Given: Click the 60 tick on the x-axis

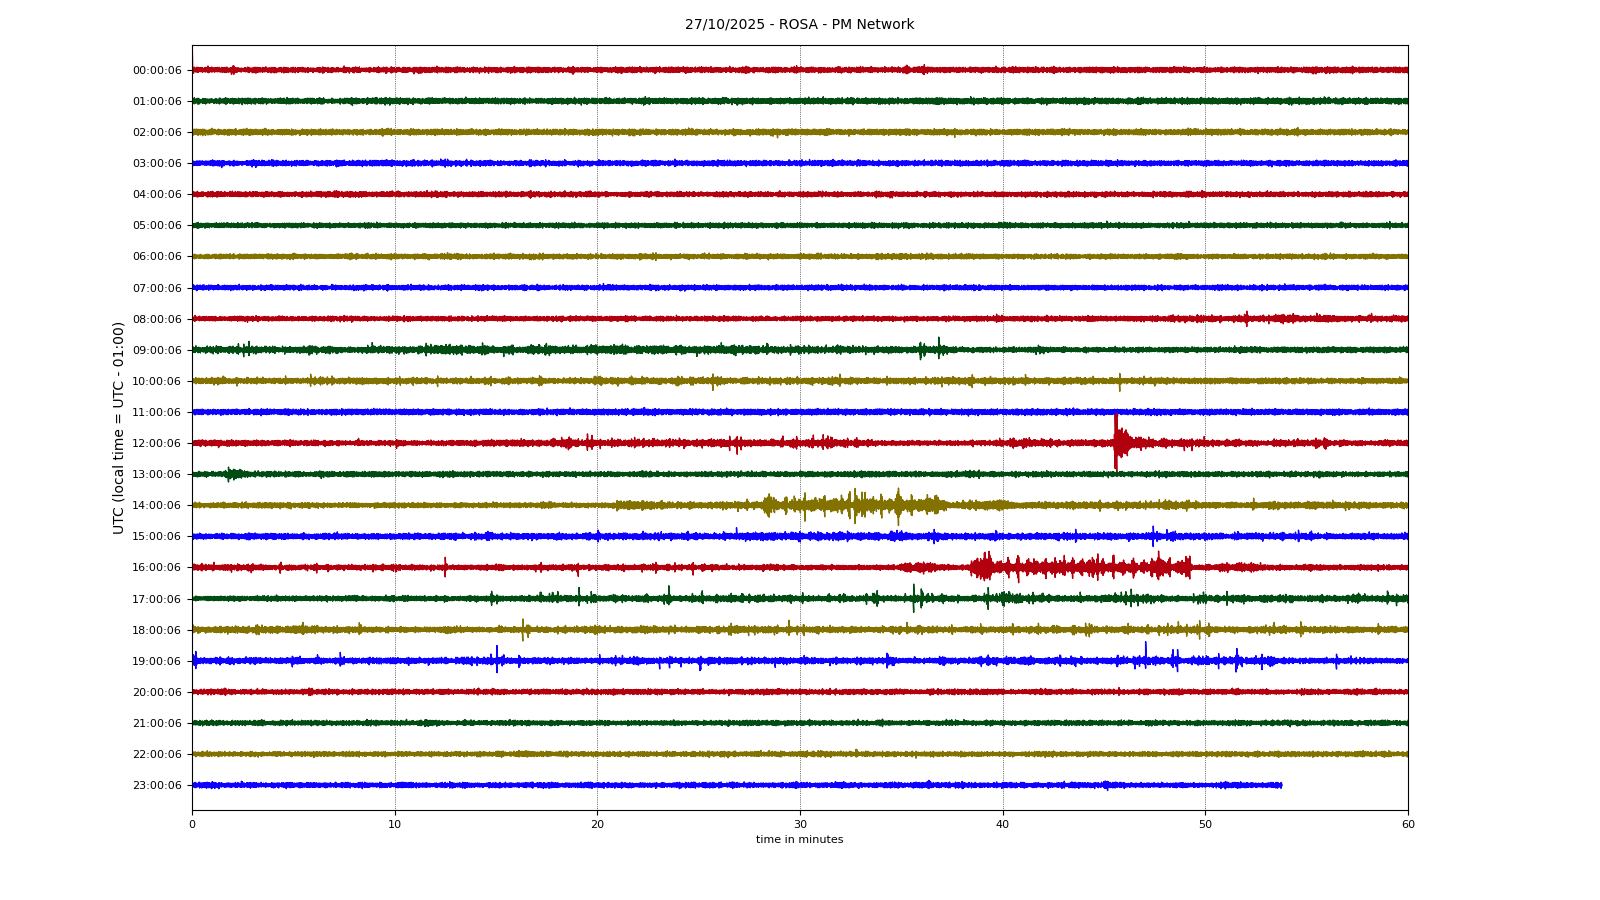Looking at the screenshot, I should [x=1408, y=825].
